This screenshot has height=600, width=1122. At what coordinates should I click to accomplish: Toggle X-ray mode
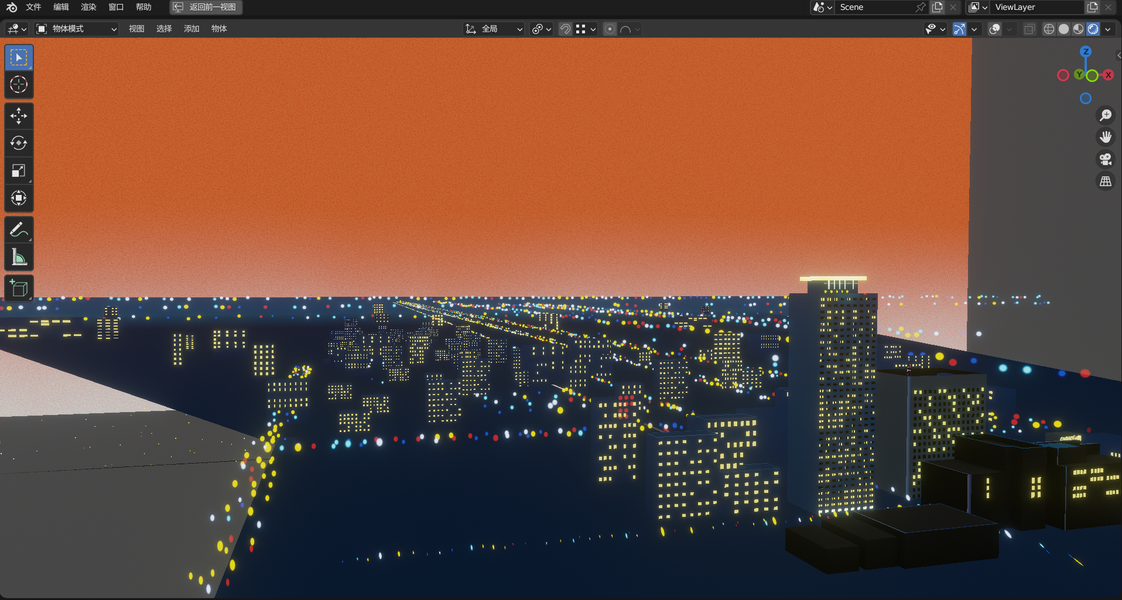(x=1029, y=29)
